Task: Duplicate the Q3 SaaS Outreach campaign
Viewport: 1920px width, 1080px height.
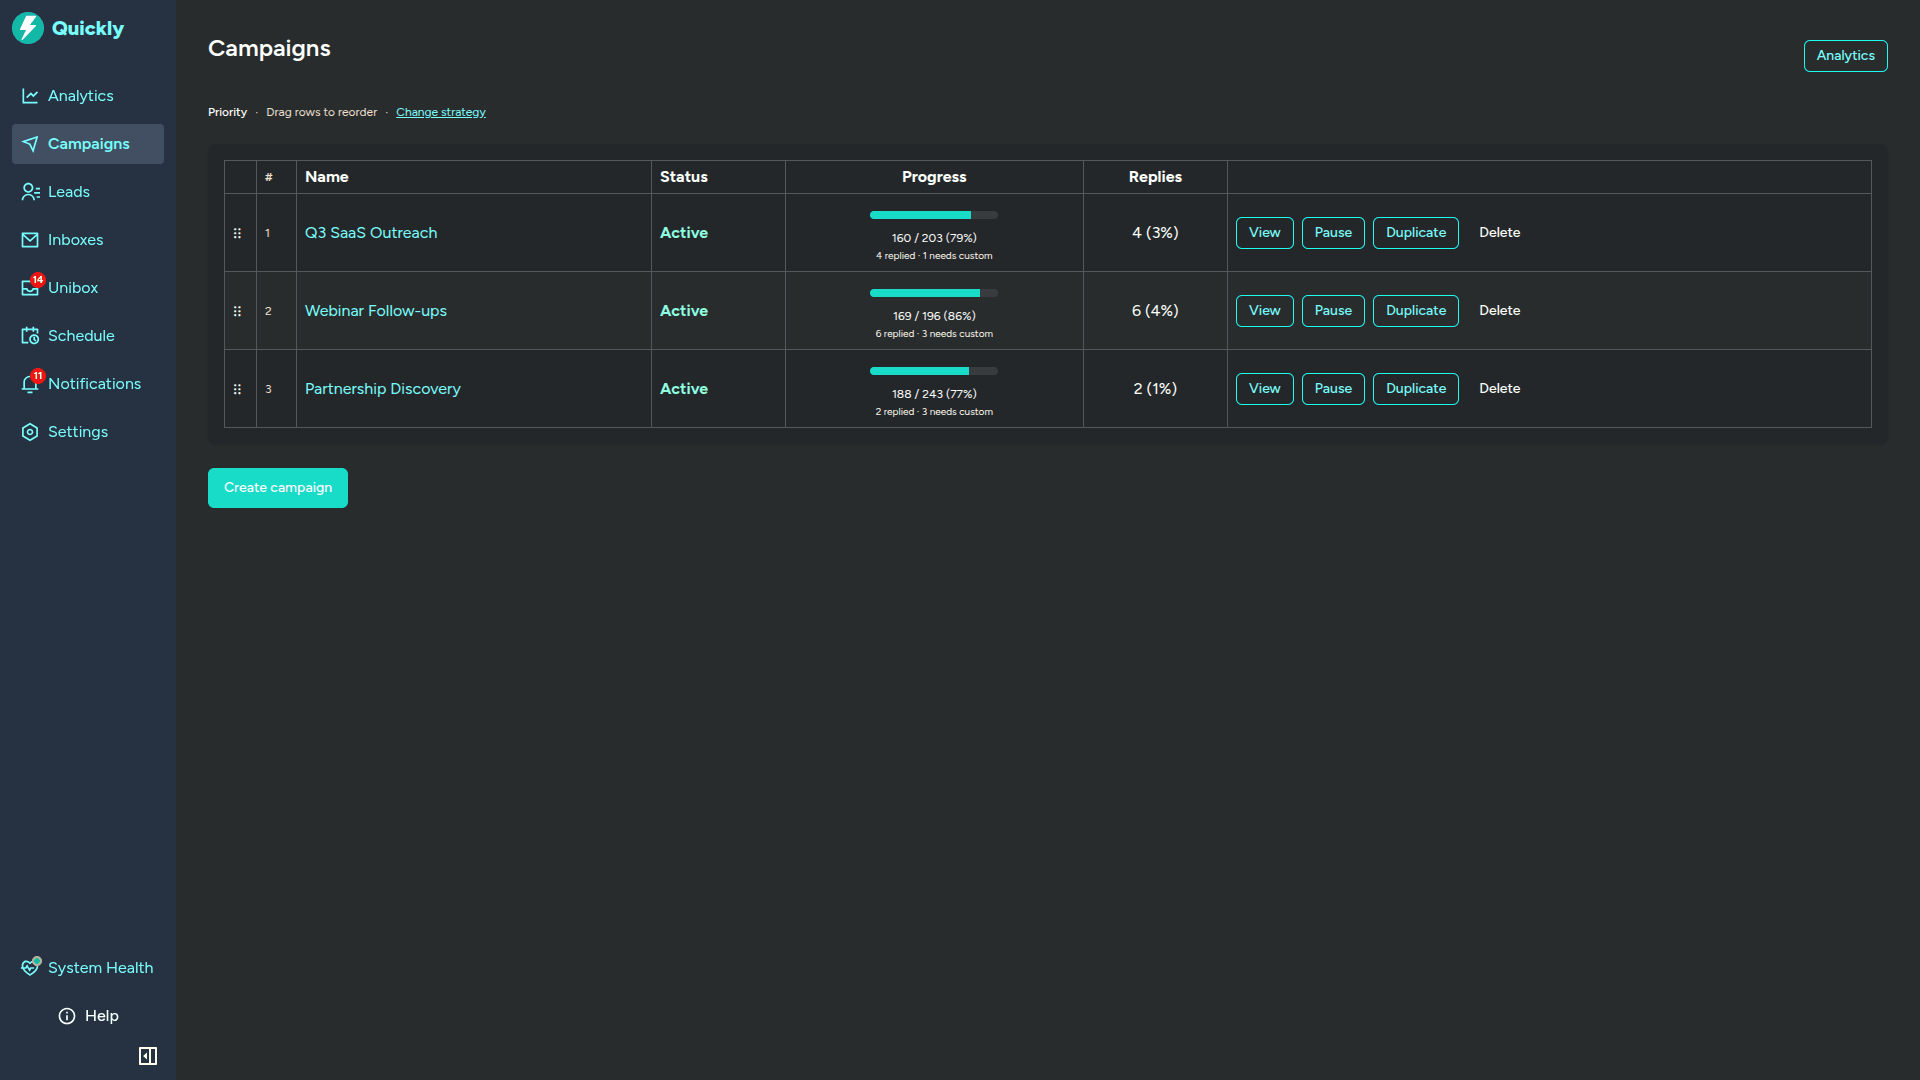Action: click(1416, 233)
